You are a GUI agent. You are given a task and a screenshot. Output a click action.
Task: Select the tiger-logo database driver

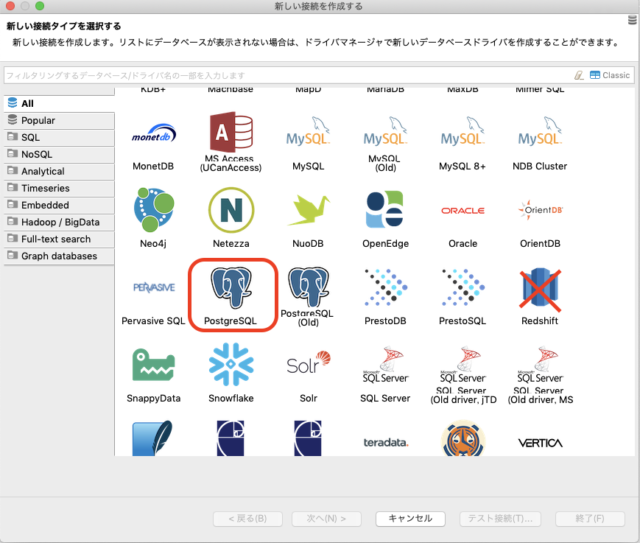pyautogui.click(x=463, y=438)
